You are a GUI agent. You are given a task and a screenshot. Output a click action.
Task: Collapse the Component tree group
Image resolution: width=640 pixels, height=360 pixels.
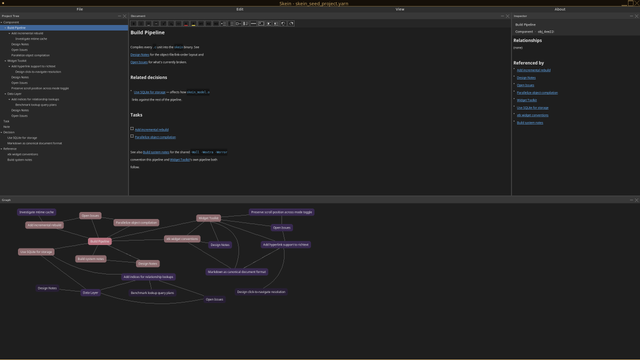pyautogui.click(x=2, y=22)
